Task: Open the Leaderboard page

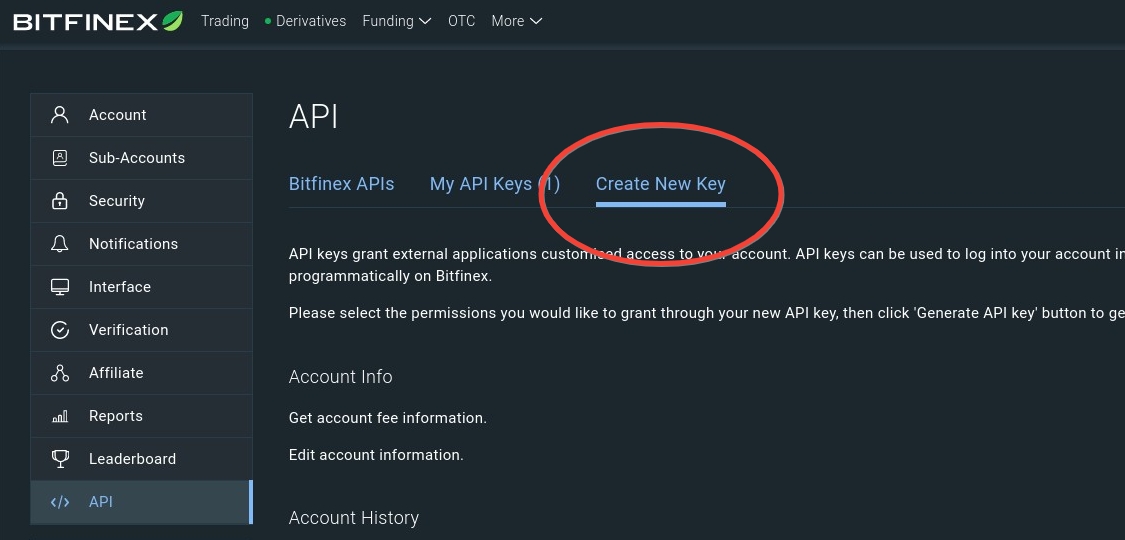Action: 141,459
